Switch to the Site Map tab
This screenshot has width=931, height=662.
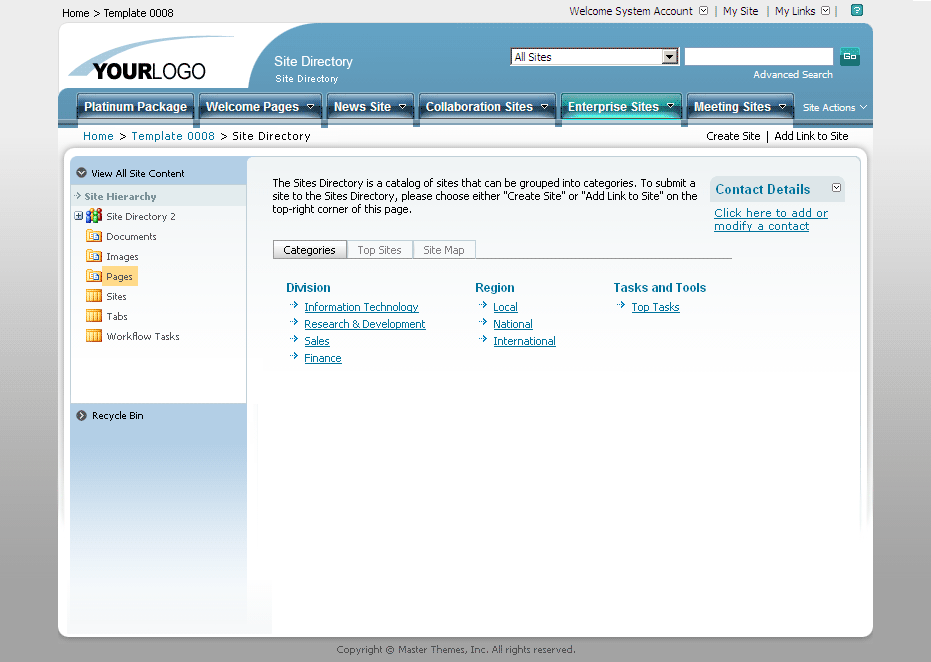pyautogui.click(x=444, y=249)
